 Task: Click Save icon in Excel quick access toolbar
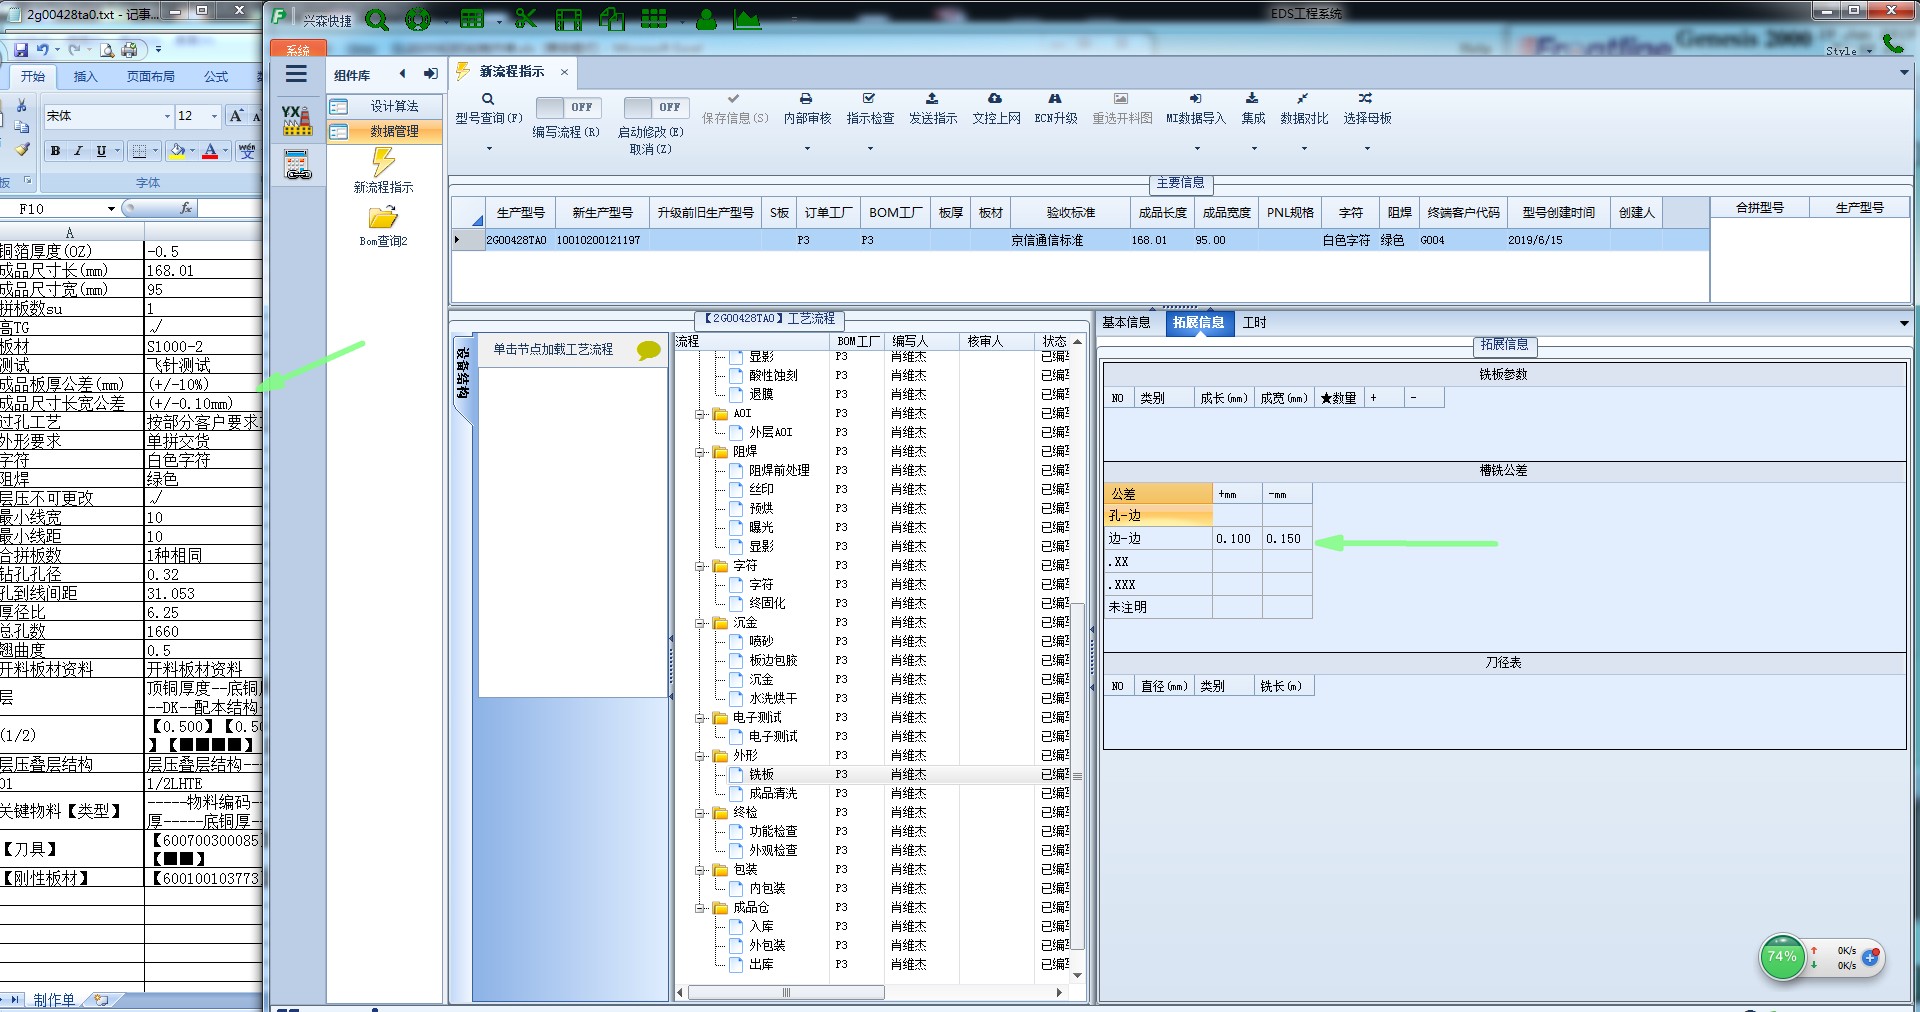point(21,49)
